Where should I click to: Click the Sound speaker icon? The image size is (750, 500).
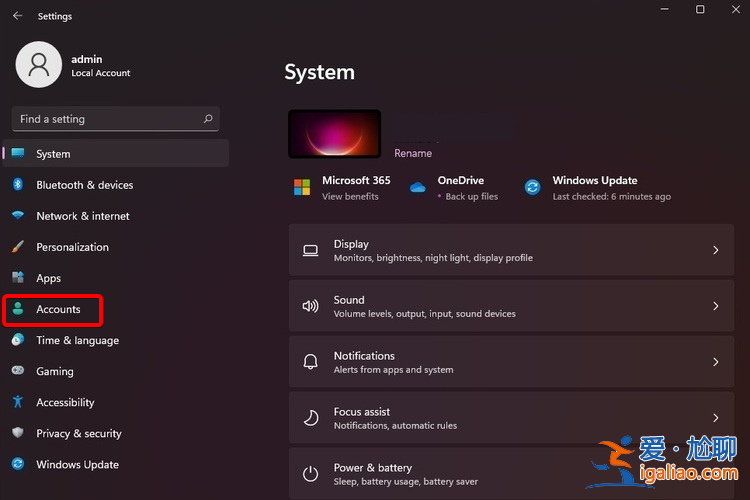click(x=310, y=306)
